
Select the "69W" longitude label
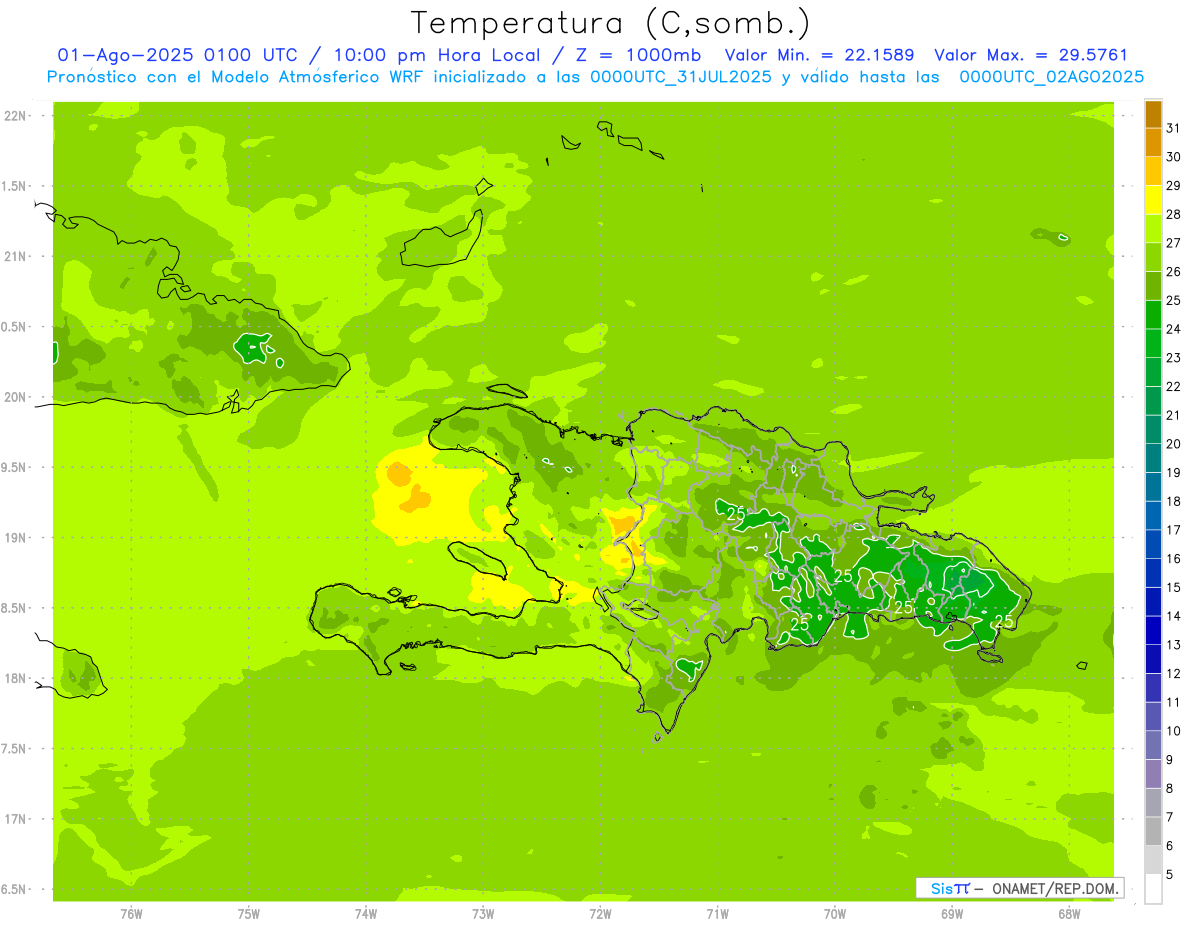[x=952, y=913]
